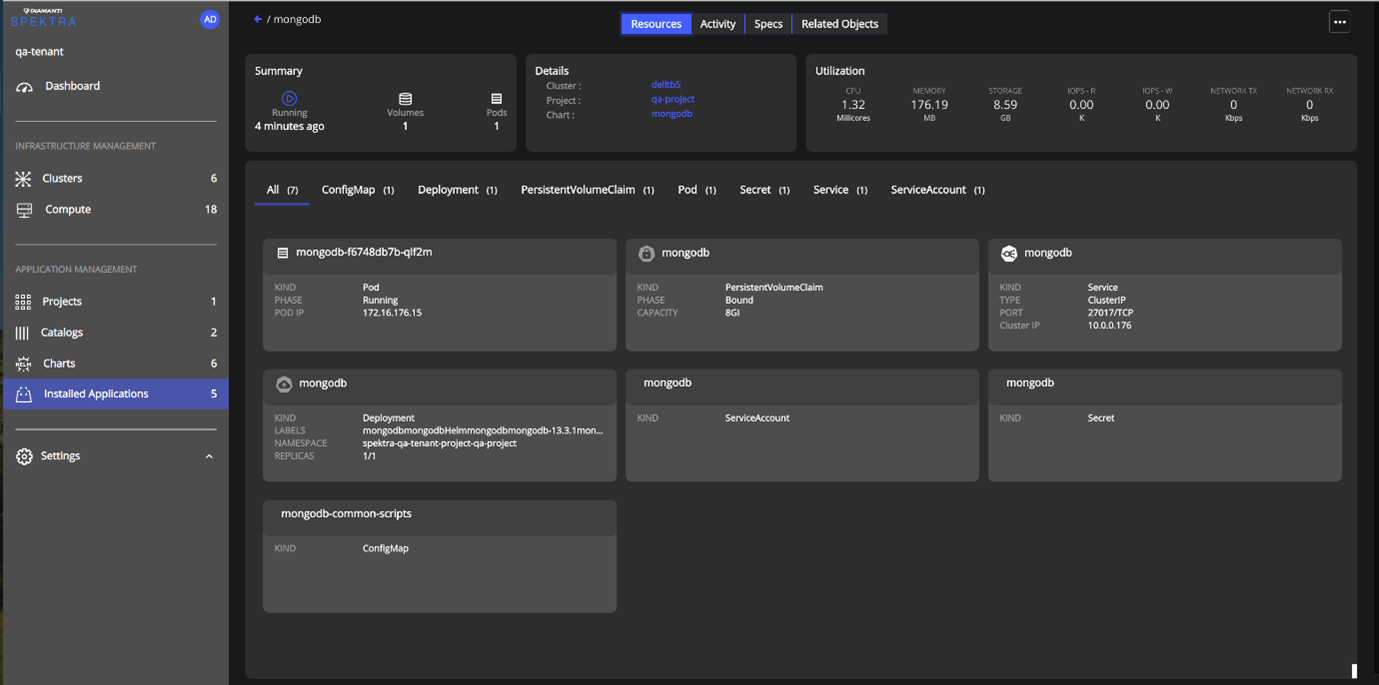Viewport: 1379px width, 685px height.
Task: Switch to the Activity tab
Action: 718,24
